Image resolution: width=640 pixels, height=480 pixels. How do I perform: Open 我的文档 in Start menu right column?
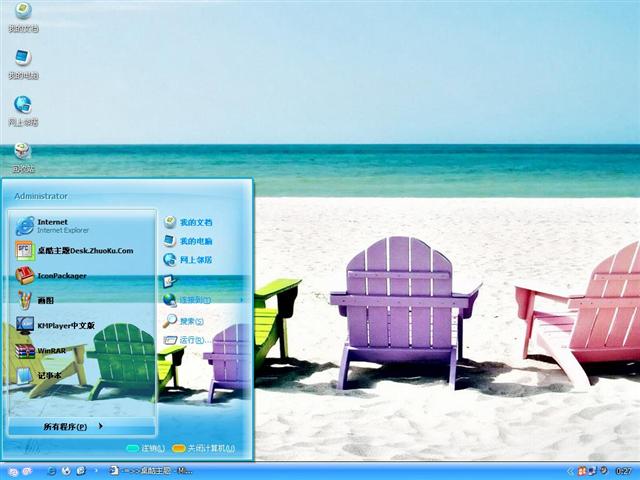(188, 222)
